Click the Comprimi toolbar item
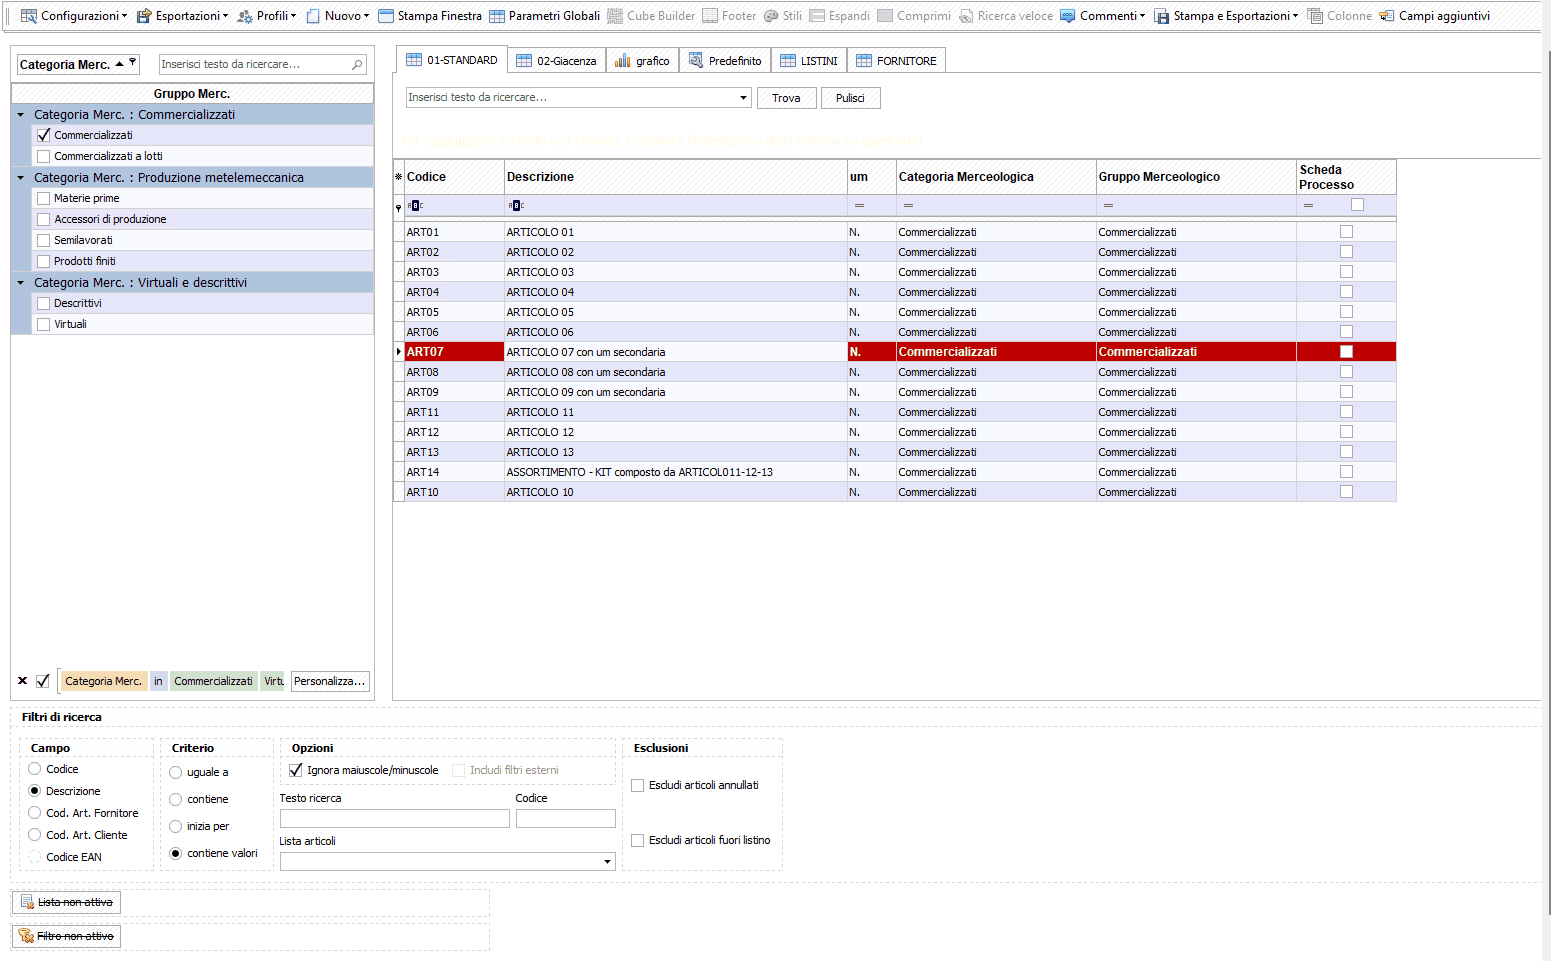 tap(914, 16)
